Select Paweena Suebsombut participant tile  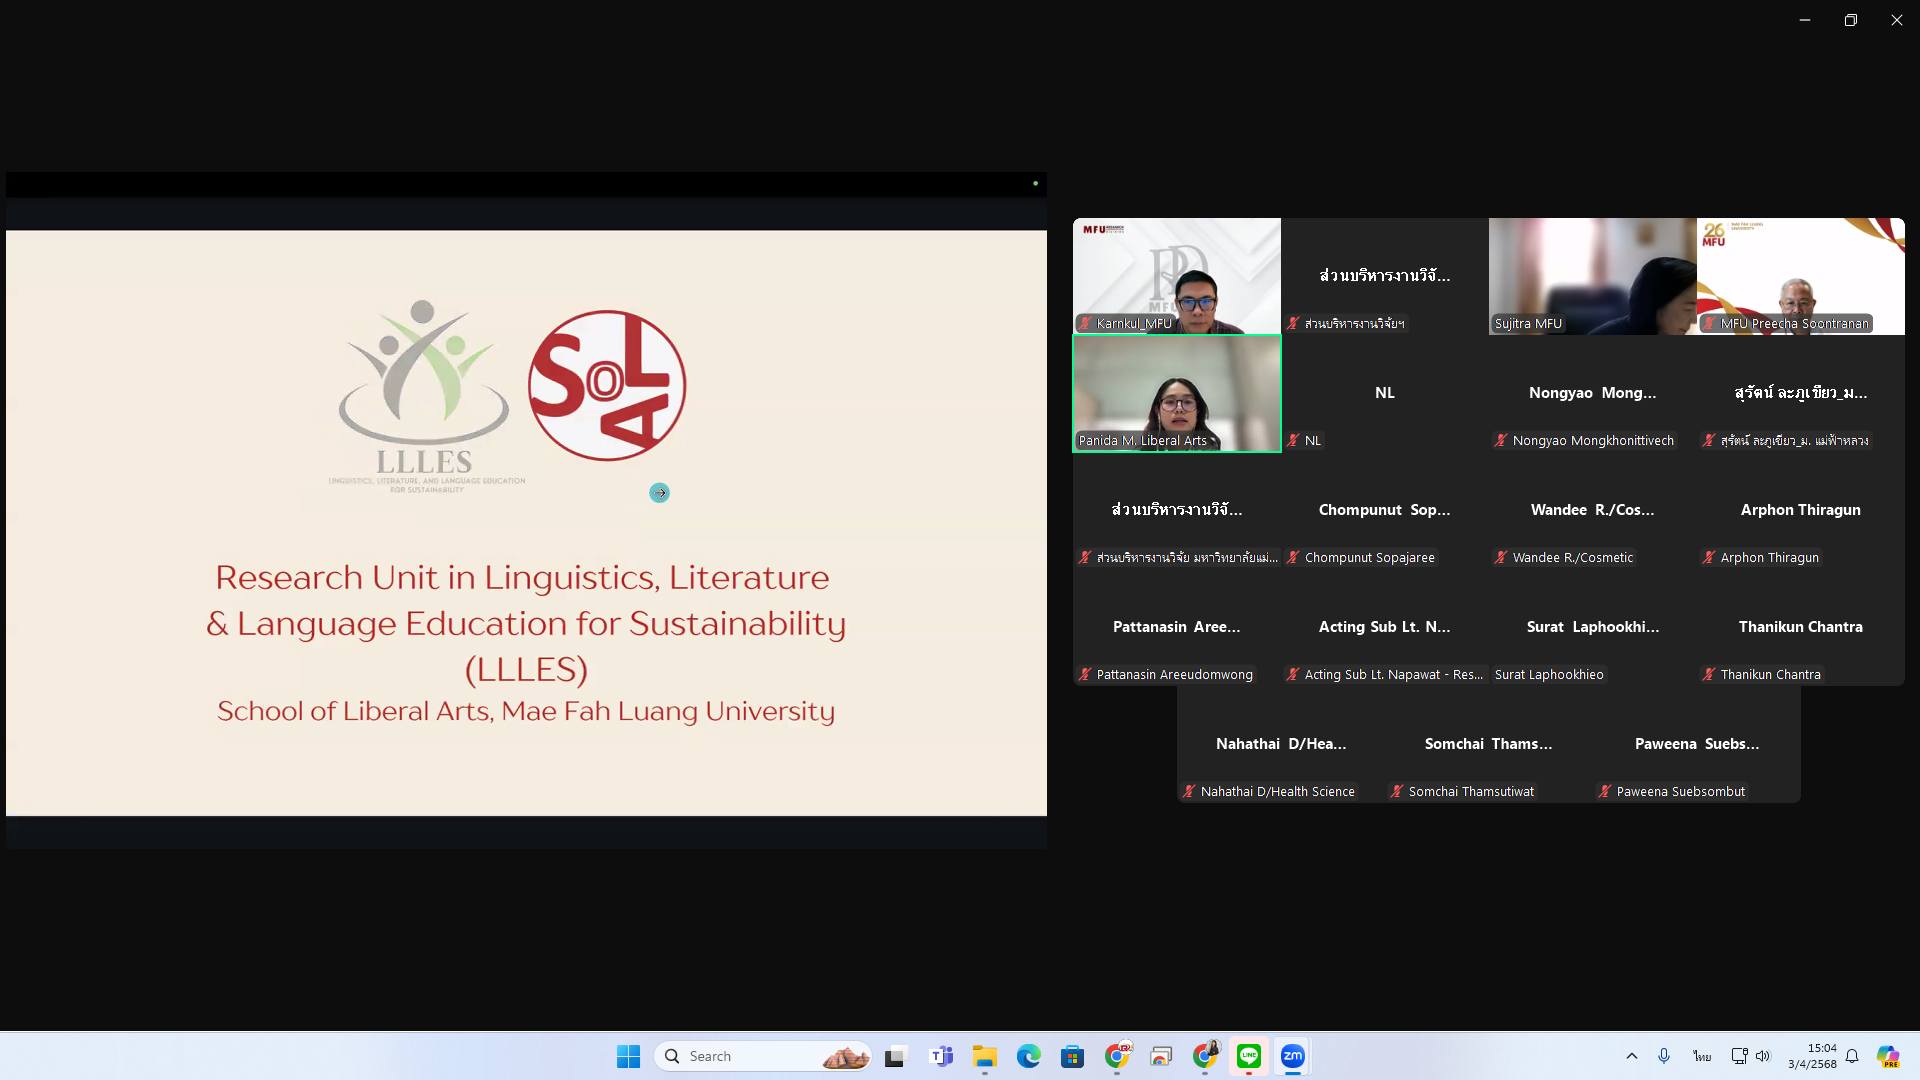coord(1697,744)
